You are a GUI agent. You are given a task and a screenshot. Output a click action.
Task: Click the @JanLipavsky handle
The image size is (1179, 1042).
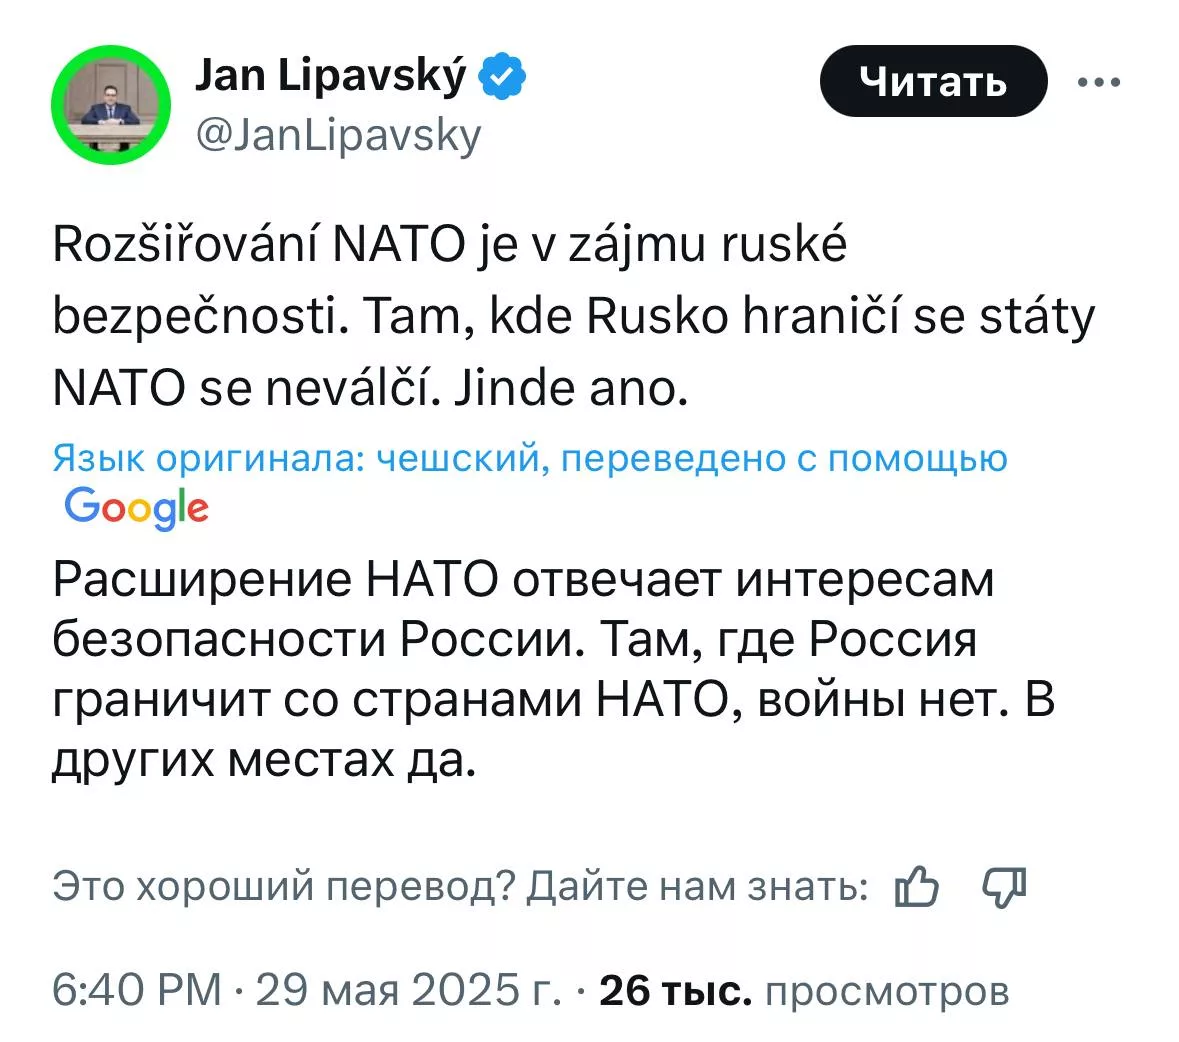coord(339,134)
